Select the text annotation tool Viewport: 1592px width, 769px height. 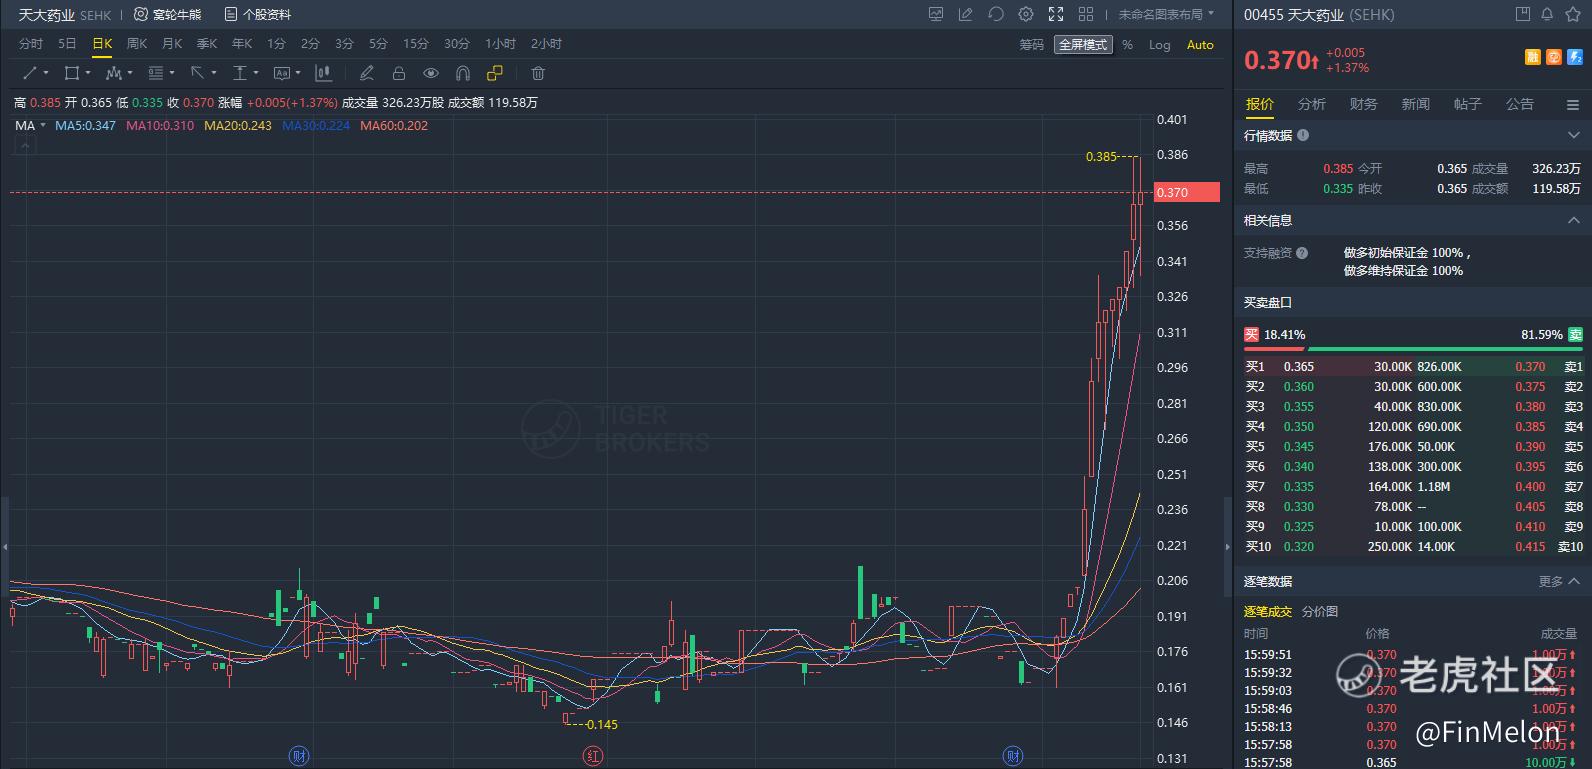(x=281, y=73)
